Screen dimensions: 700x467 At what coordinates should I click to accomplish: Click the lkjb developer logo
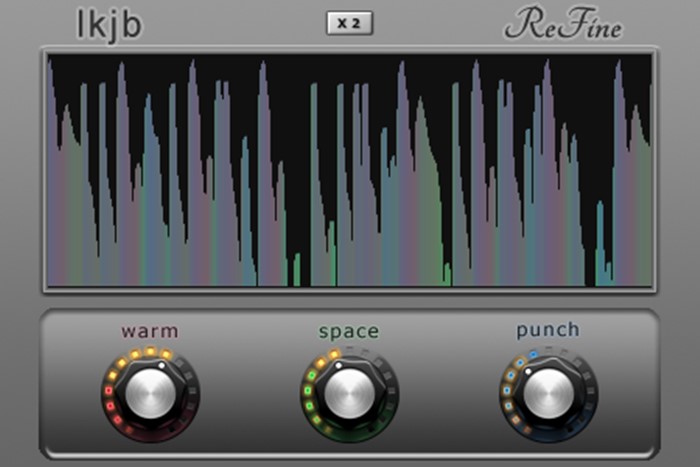point(109,26)
